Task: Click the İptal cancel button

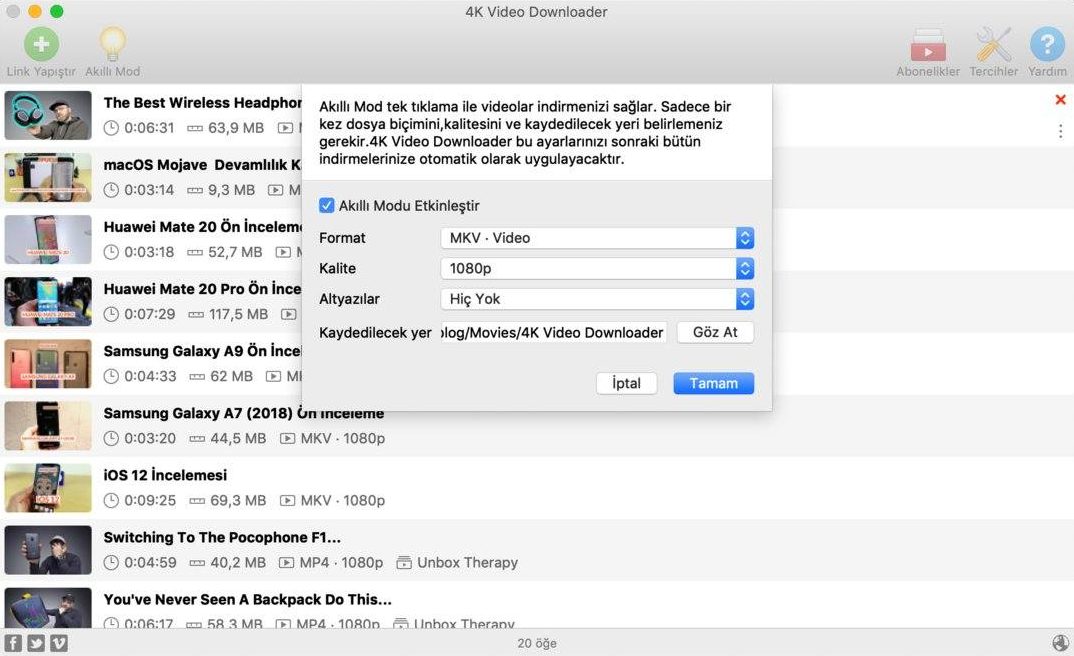Action: point(626,383)
